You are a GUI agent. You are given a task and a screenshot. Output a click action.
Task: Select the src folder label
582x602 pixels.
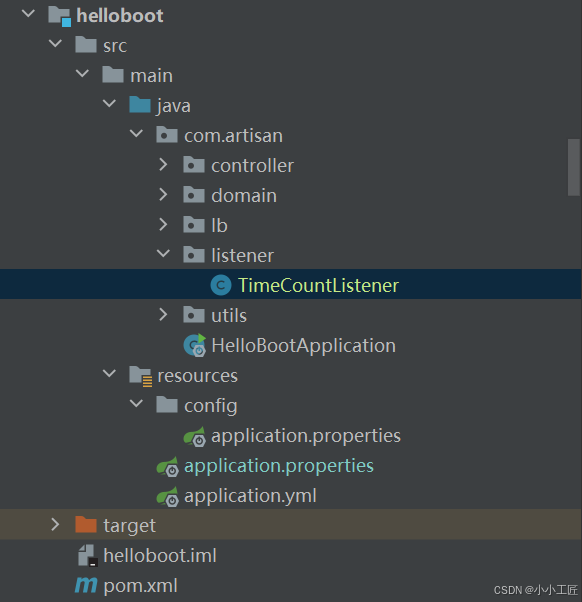(115, 46)
